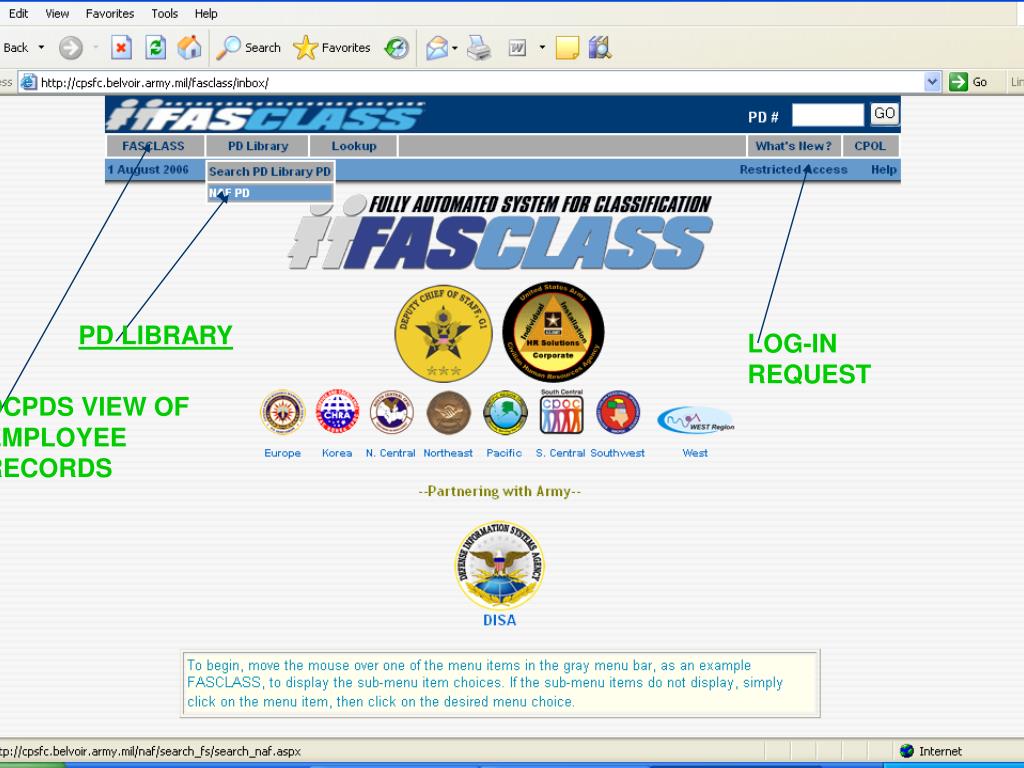Click the Korea CHRA region icon
Viewport: 1024px width, 768px height.
(337, 412)
